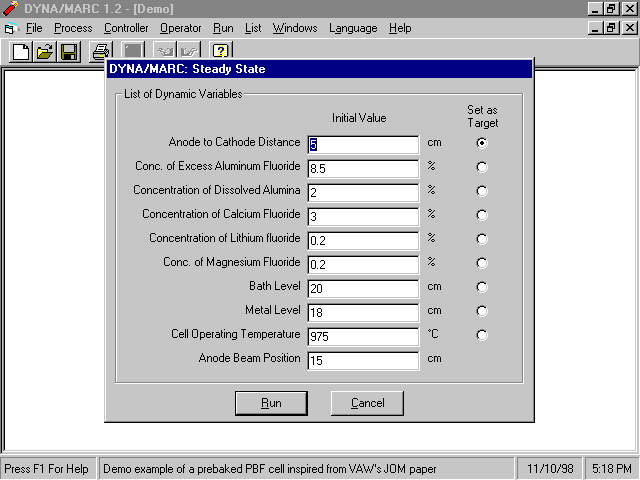Open the Controller menu
Screen dimensions: 640x480
[x=126, y=28]
